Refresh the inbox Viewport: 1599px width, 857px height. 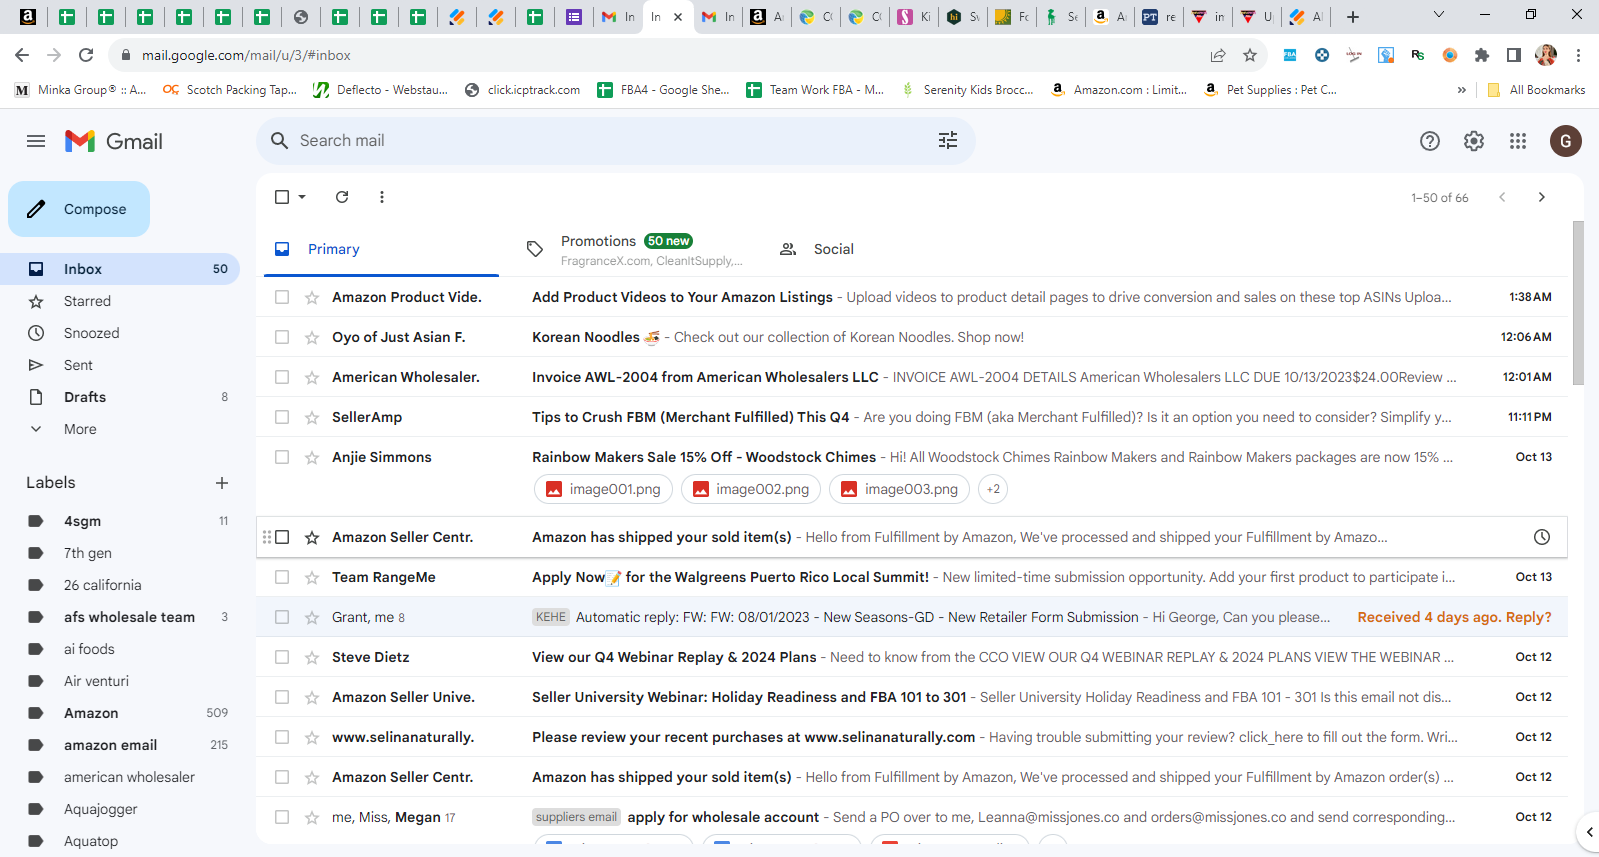342,197
